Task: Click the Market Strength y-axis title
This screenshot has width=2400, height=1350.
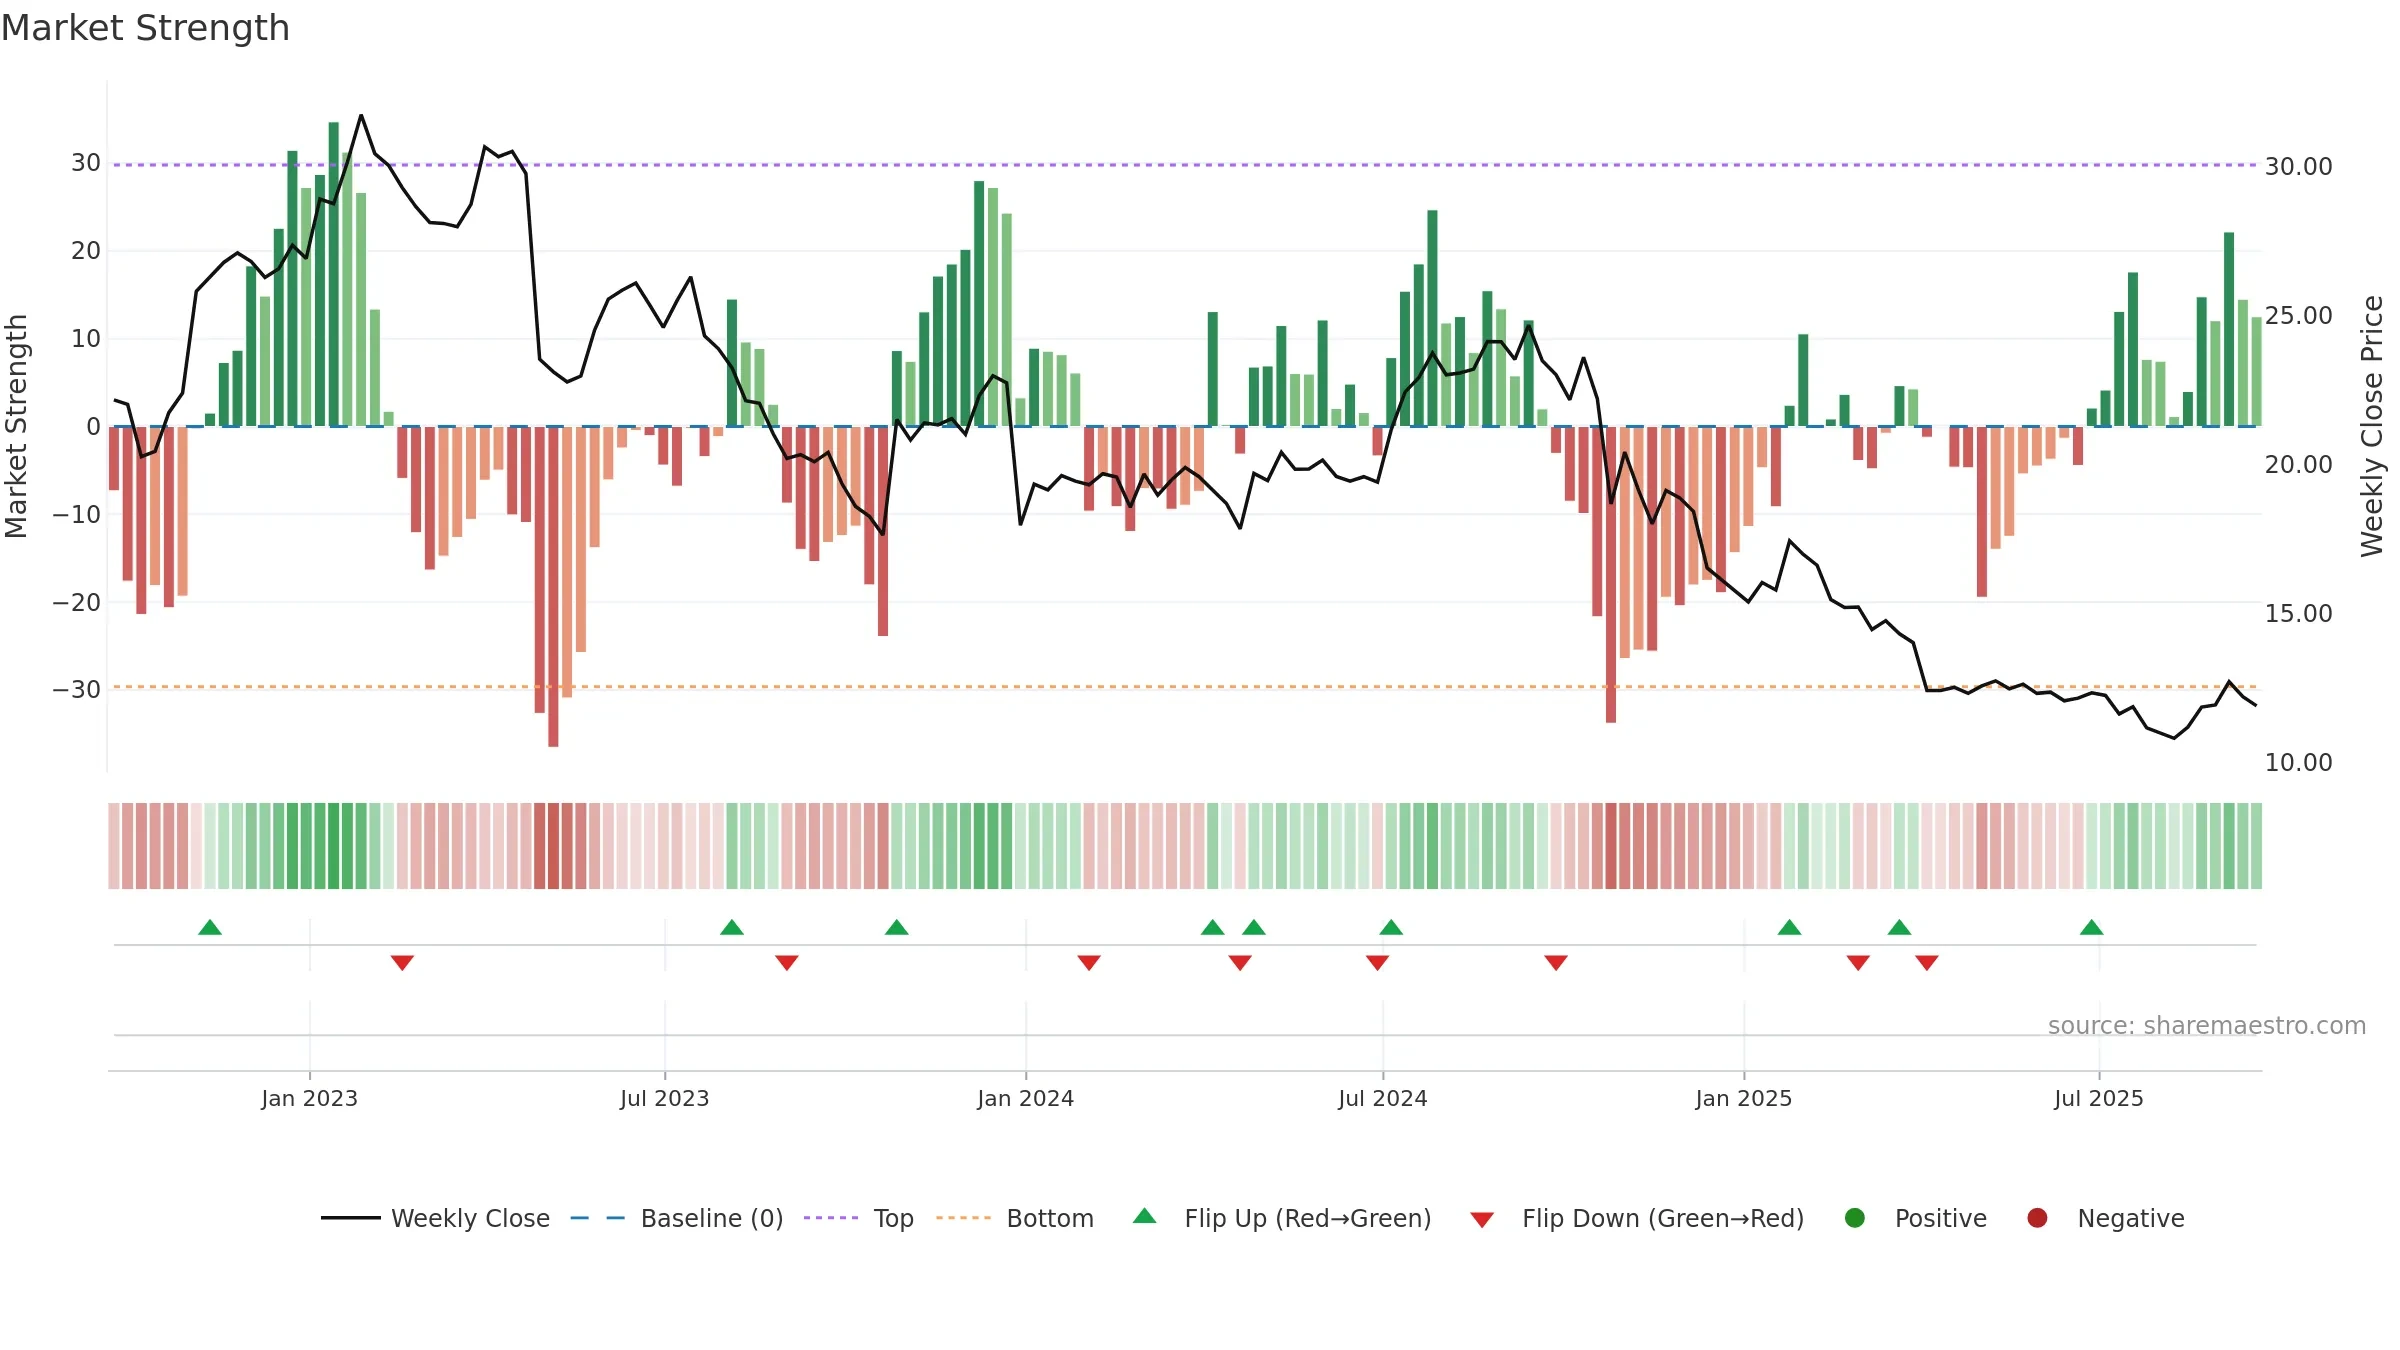Action: [16, 426]
